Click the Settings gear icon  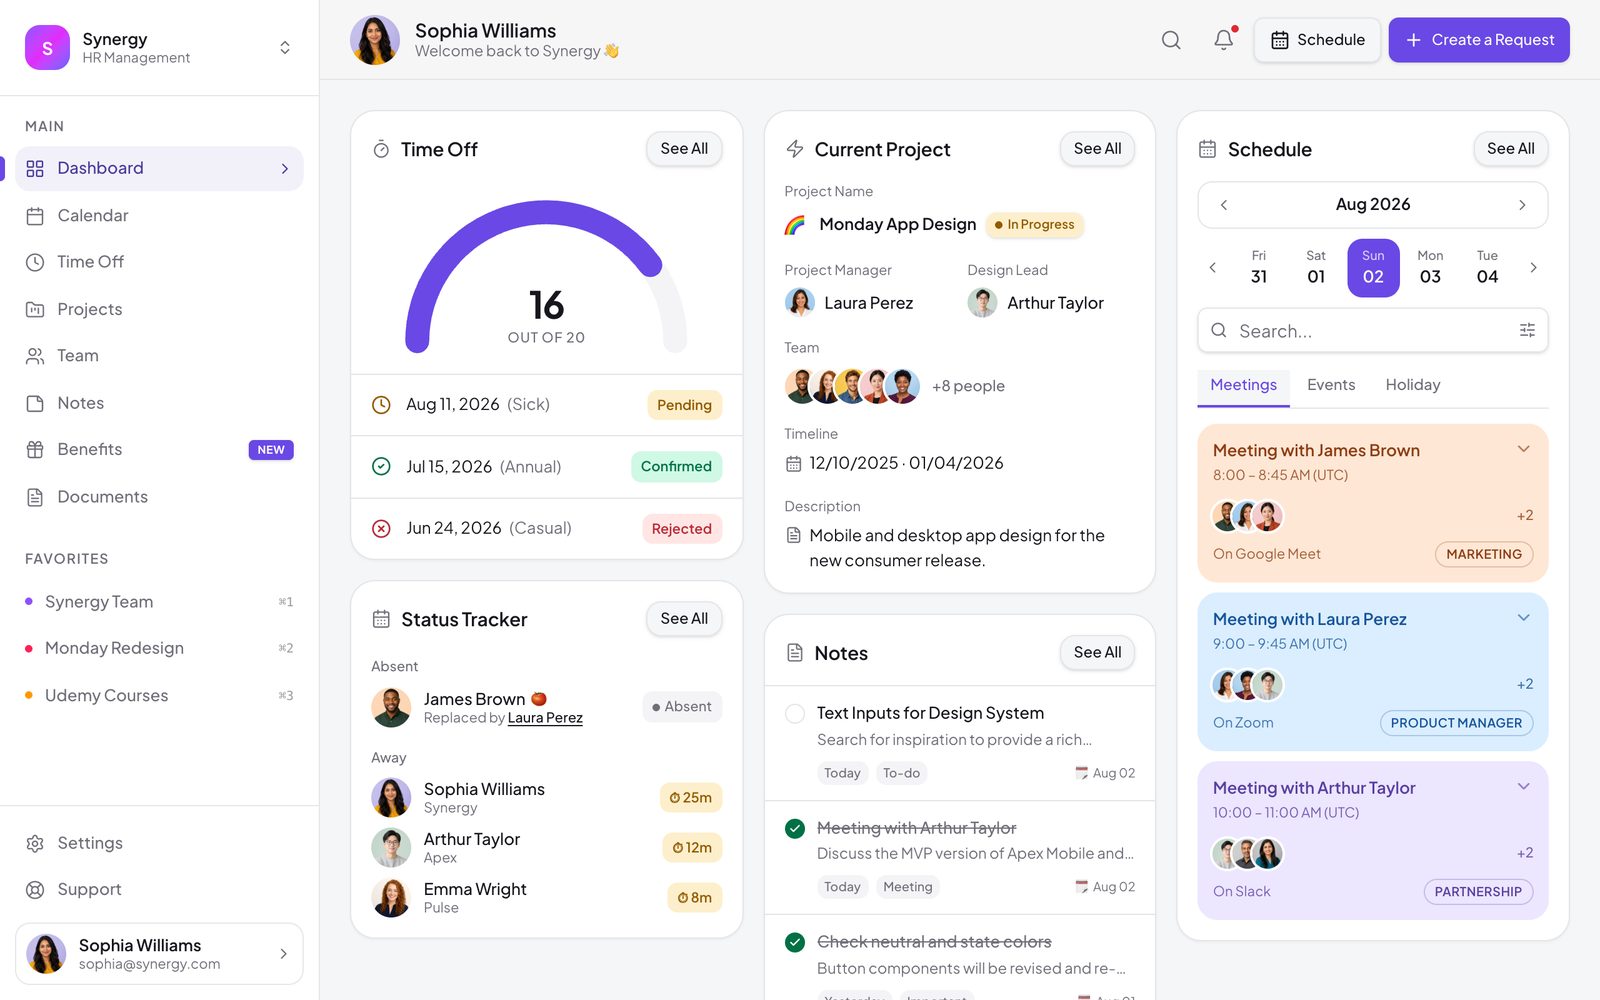35,843
